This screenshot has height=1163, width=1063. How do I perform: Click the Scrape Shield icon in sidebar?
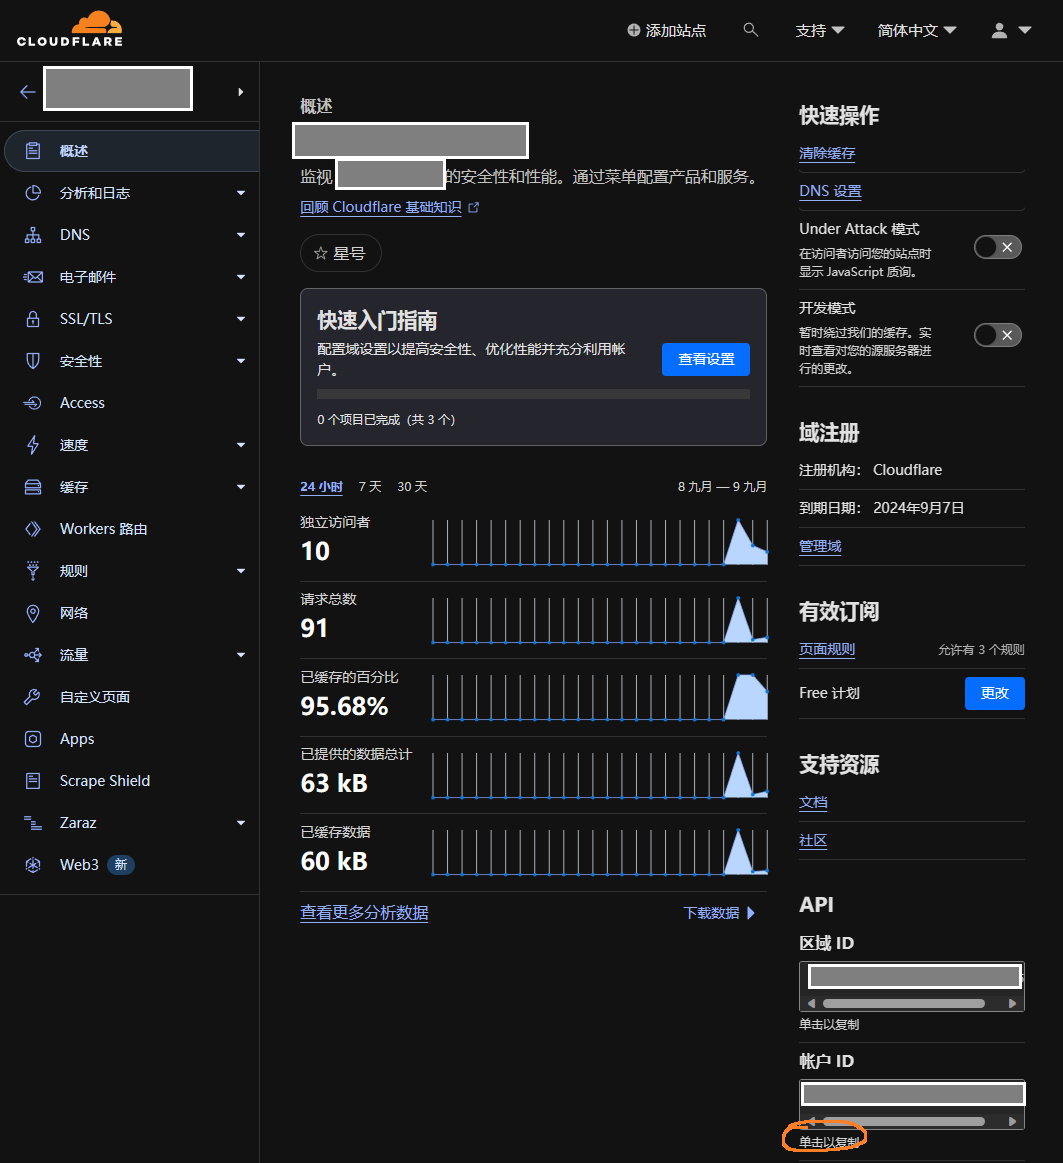pyautogui.click(x=33, y=781)
